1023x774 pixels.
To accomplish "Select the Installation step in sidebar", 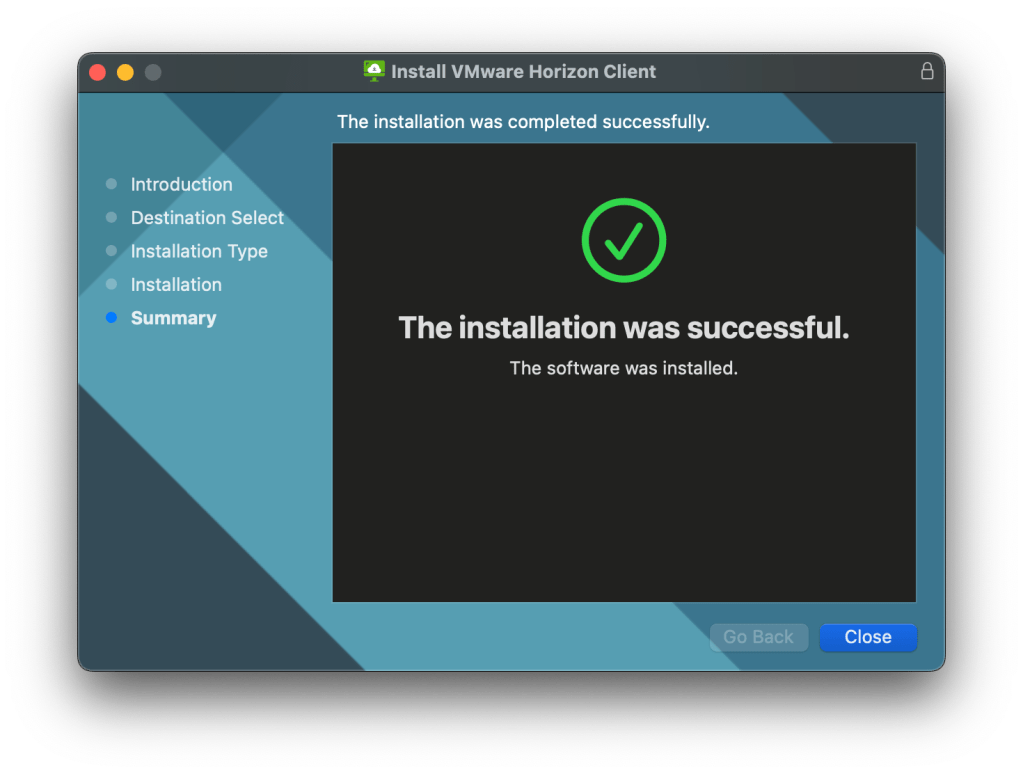I will 176,285.
